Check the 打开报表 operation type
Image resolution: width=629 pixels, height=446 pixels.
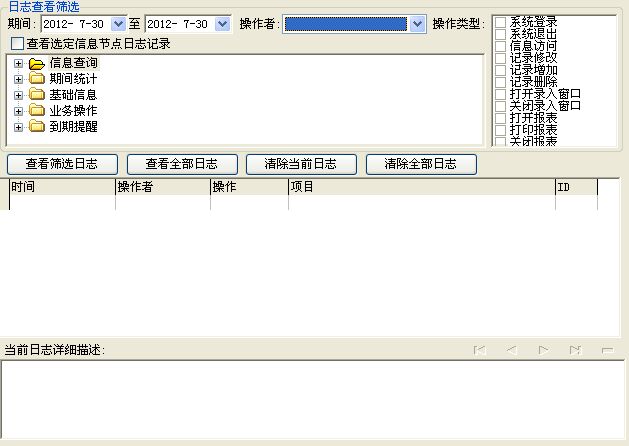tap(501, 118)
